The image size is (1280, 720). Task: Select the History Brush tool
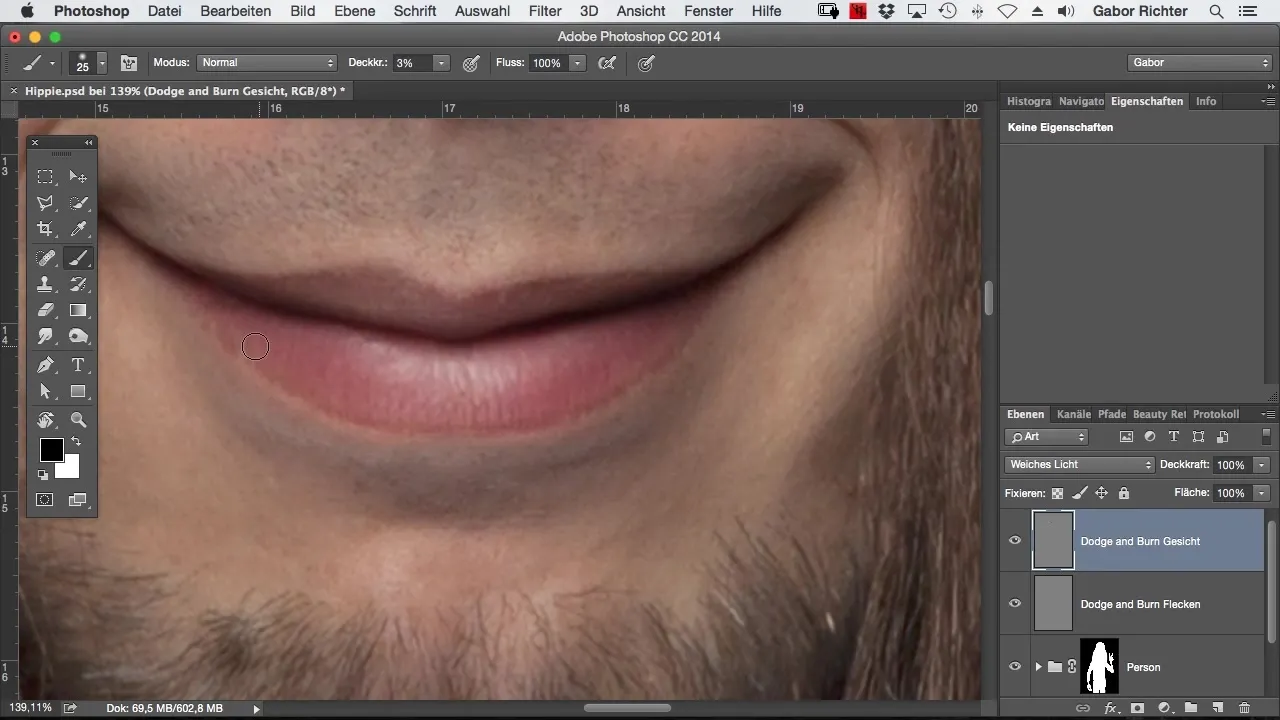(x=78, y=284)
